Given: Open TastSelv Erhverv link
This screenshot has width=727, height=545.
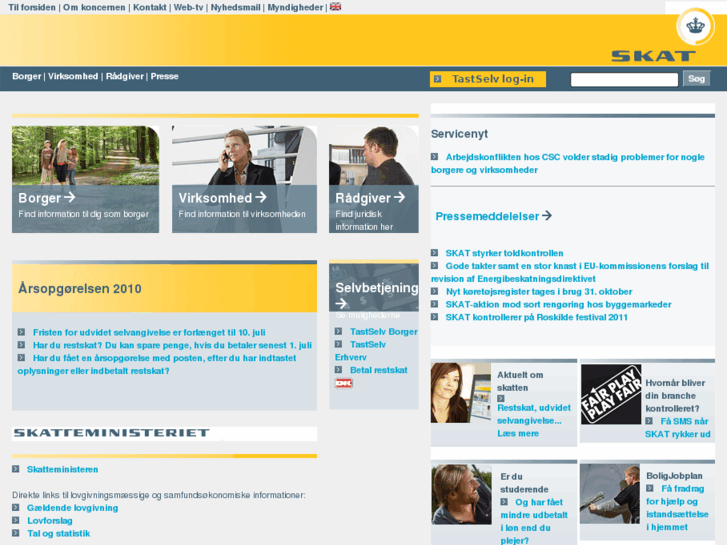Looking at the screenshot, I should 360,351.
